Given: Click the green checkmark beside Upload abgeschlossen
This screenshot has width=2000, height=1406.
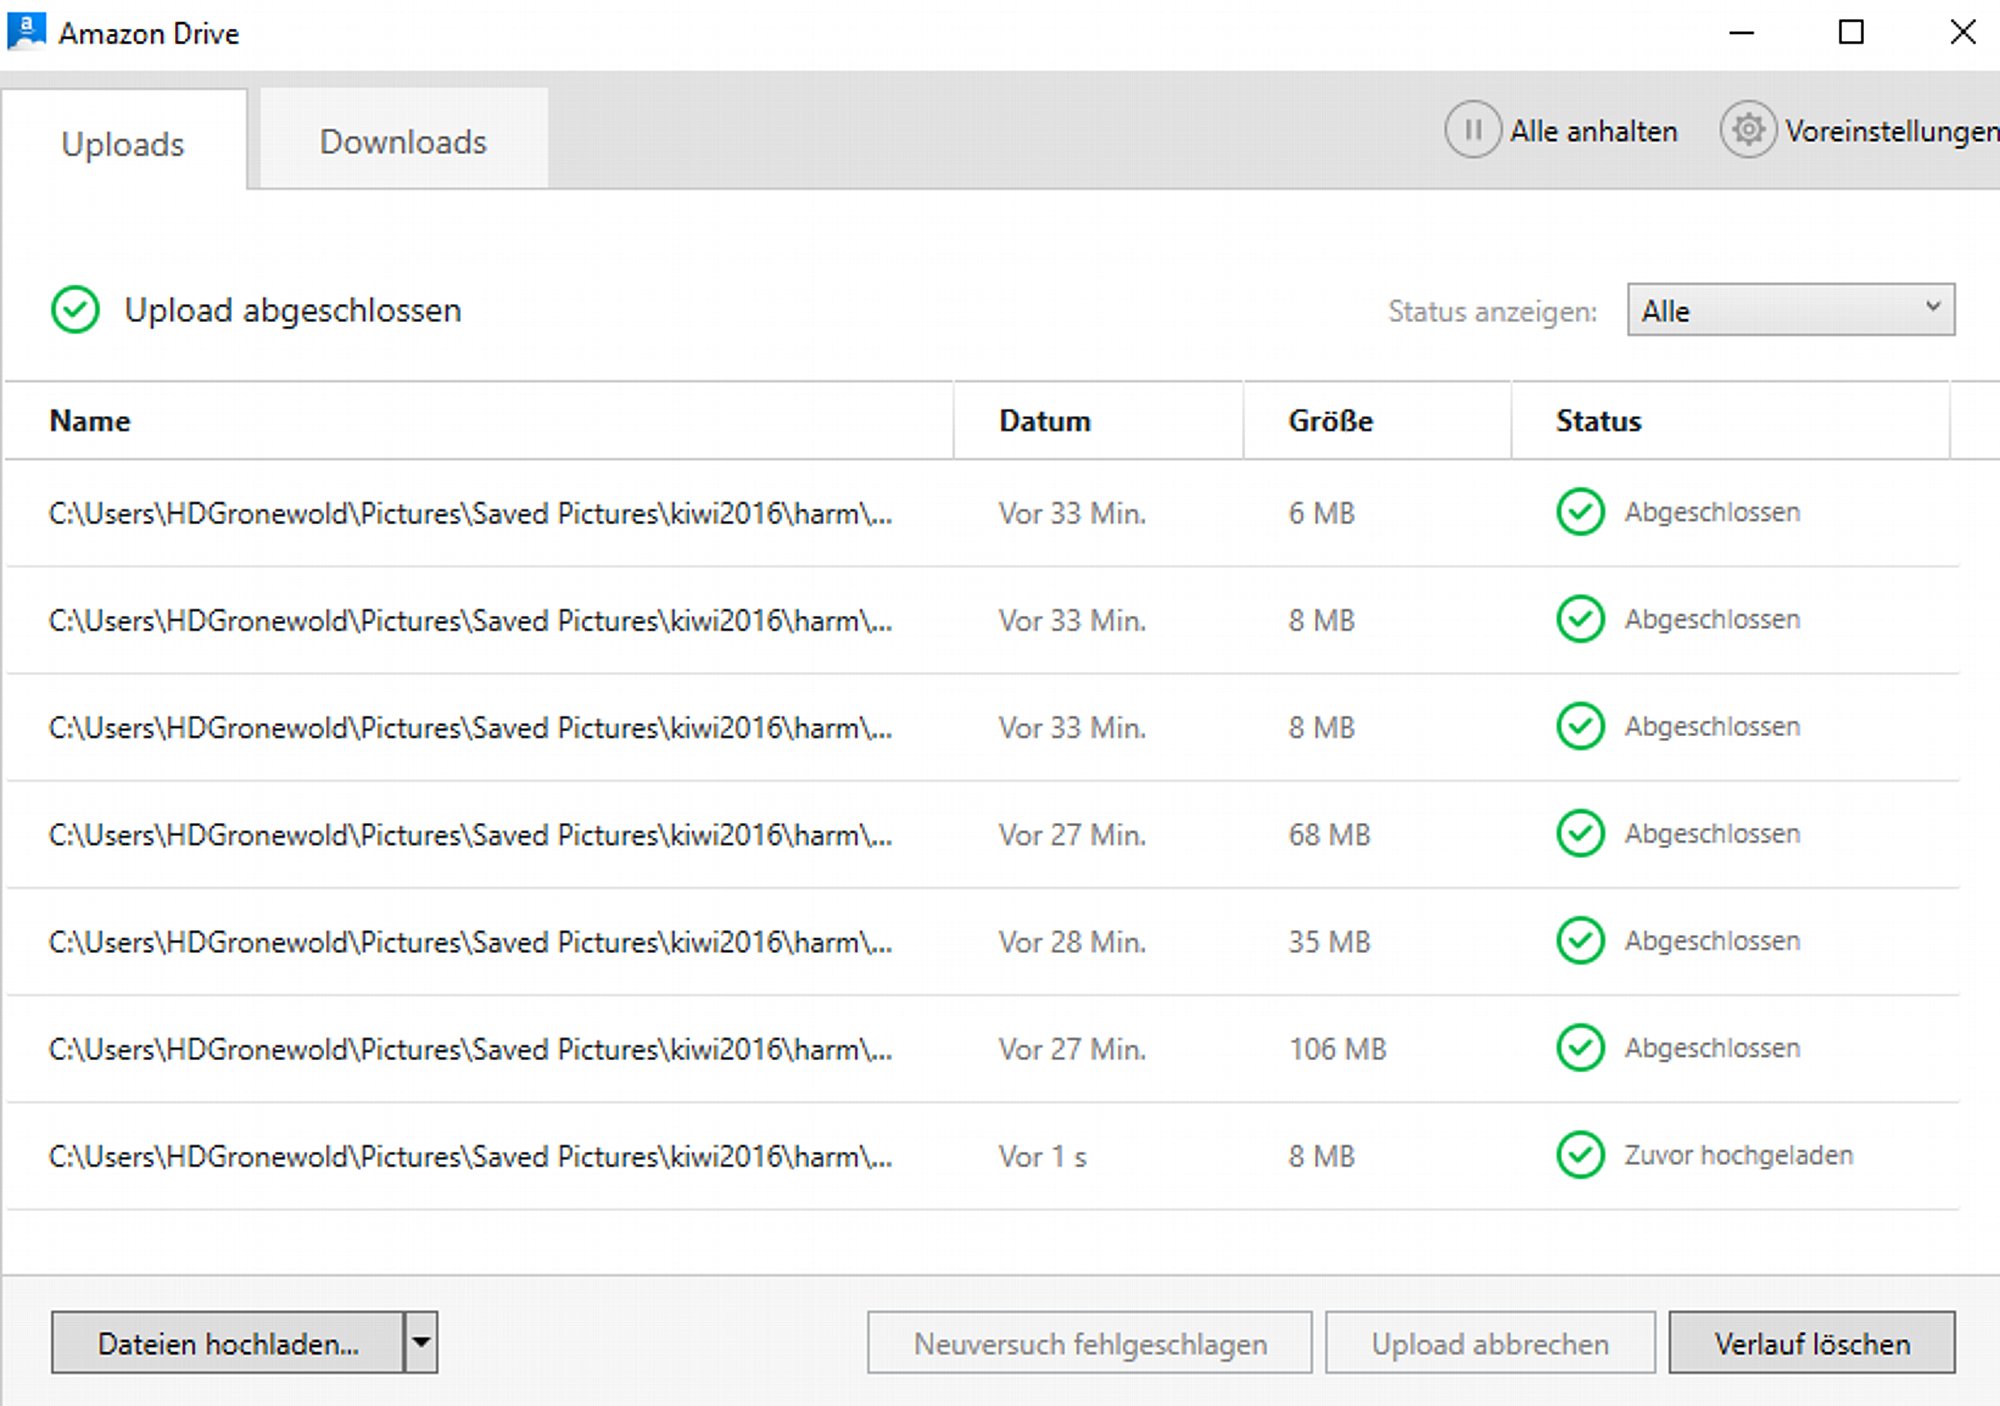Looking at the screenshot, I should click(x=75, y=310).
